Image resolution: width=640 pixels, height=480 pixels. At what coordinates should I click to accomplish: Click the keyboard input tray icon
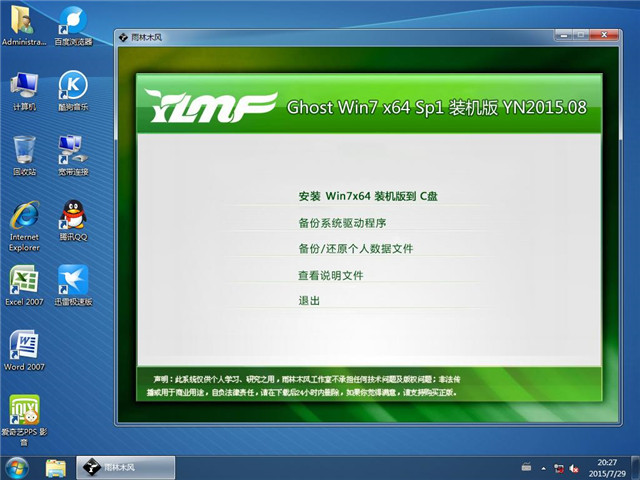pyautogui.click(x=527, y=467)
